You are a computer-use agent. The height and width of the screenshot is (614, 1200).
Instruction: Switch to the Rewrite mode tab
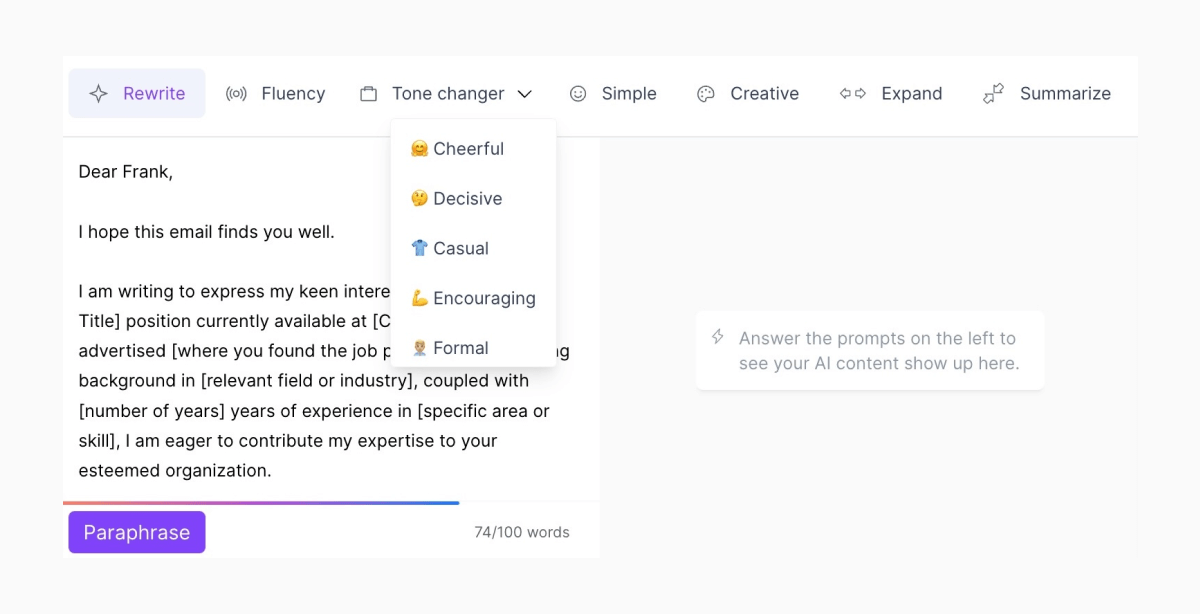click(x=137, y=94)
